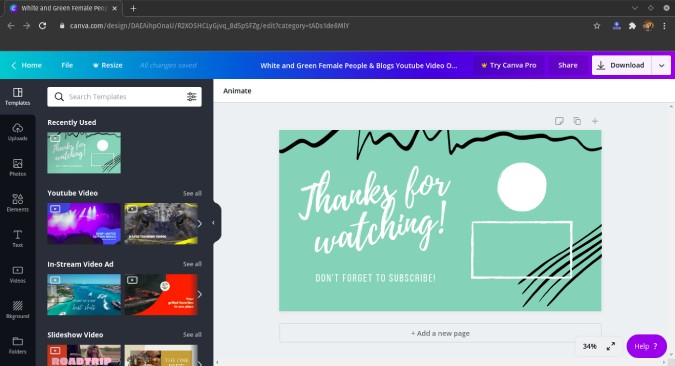The height and width of the screenshot is (366, 675).
Task: Open the zoom level 34% control
Action: pyautogui.click(x=590, y=346)
